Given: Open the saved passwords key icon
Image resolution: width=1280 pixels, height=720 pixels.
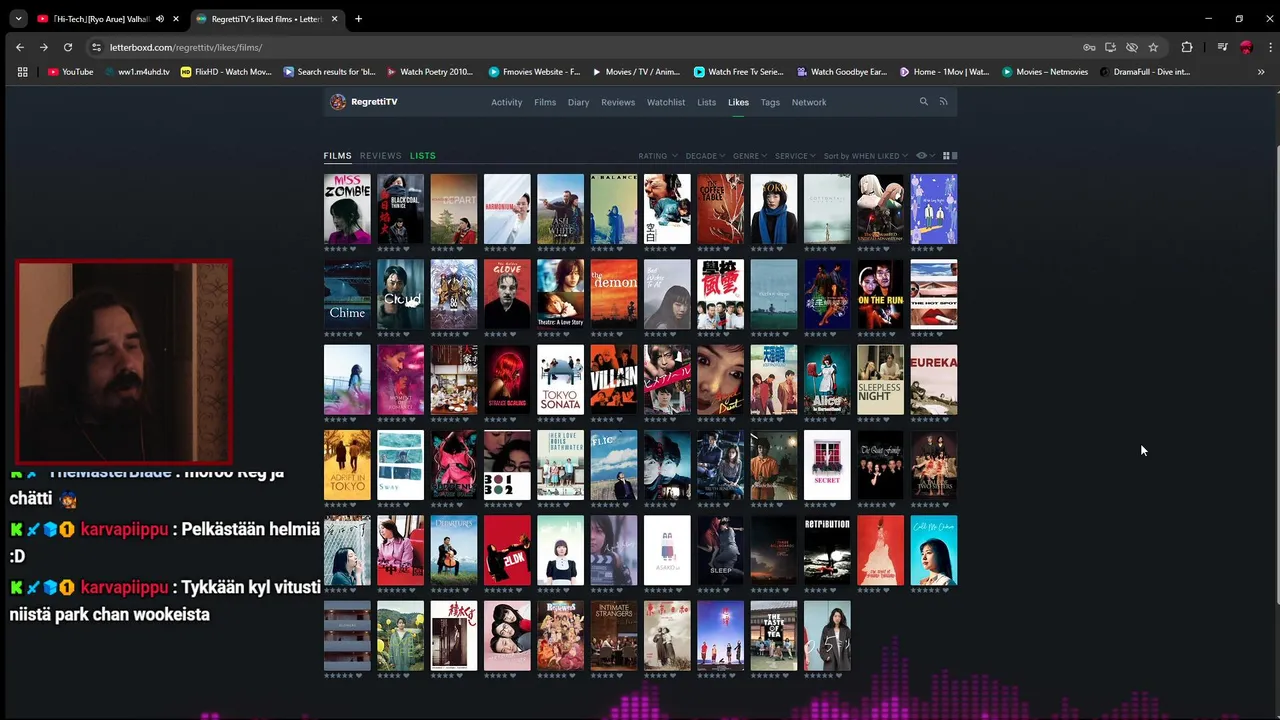Looking at the screenshot, I should point(1089,47).
